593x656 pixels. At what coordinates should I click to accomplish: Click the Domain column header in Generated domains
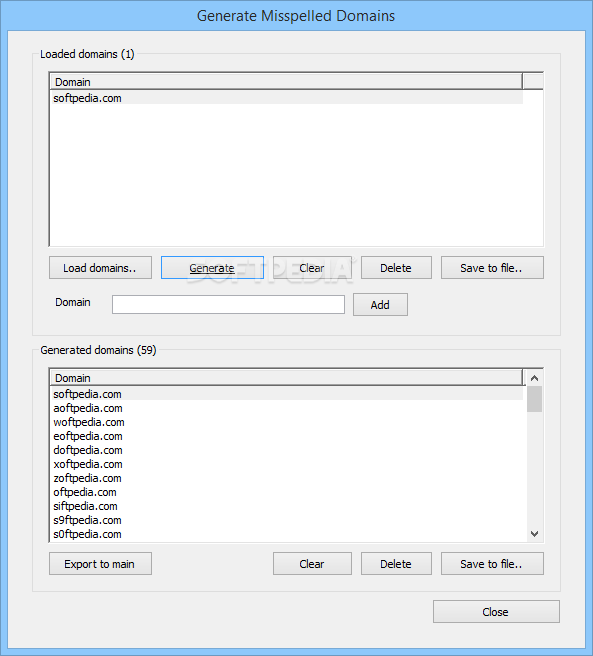(x=287, y=378)
